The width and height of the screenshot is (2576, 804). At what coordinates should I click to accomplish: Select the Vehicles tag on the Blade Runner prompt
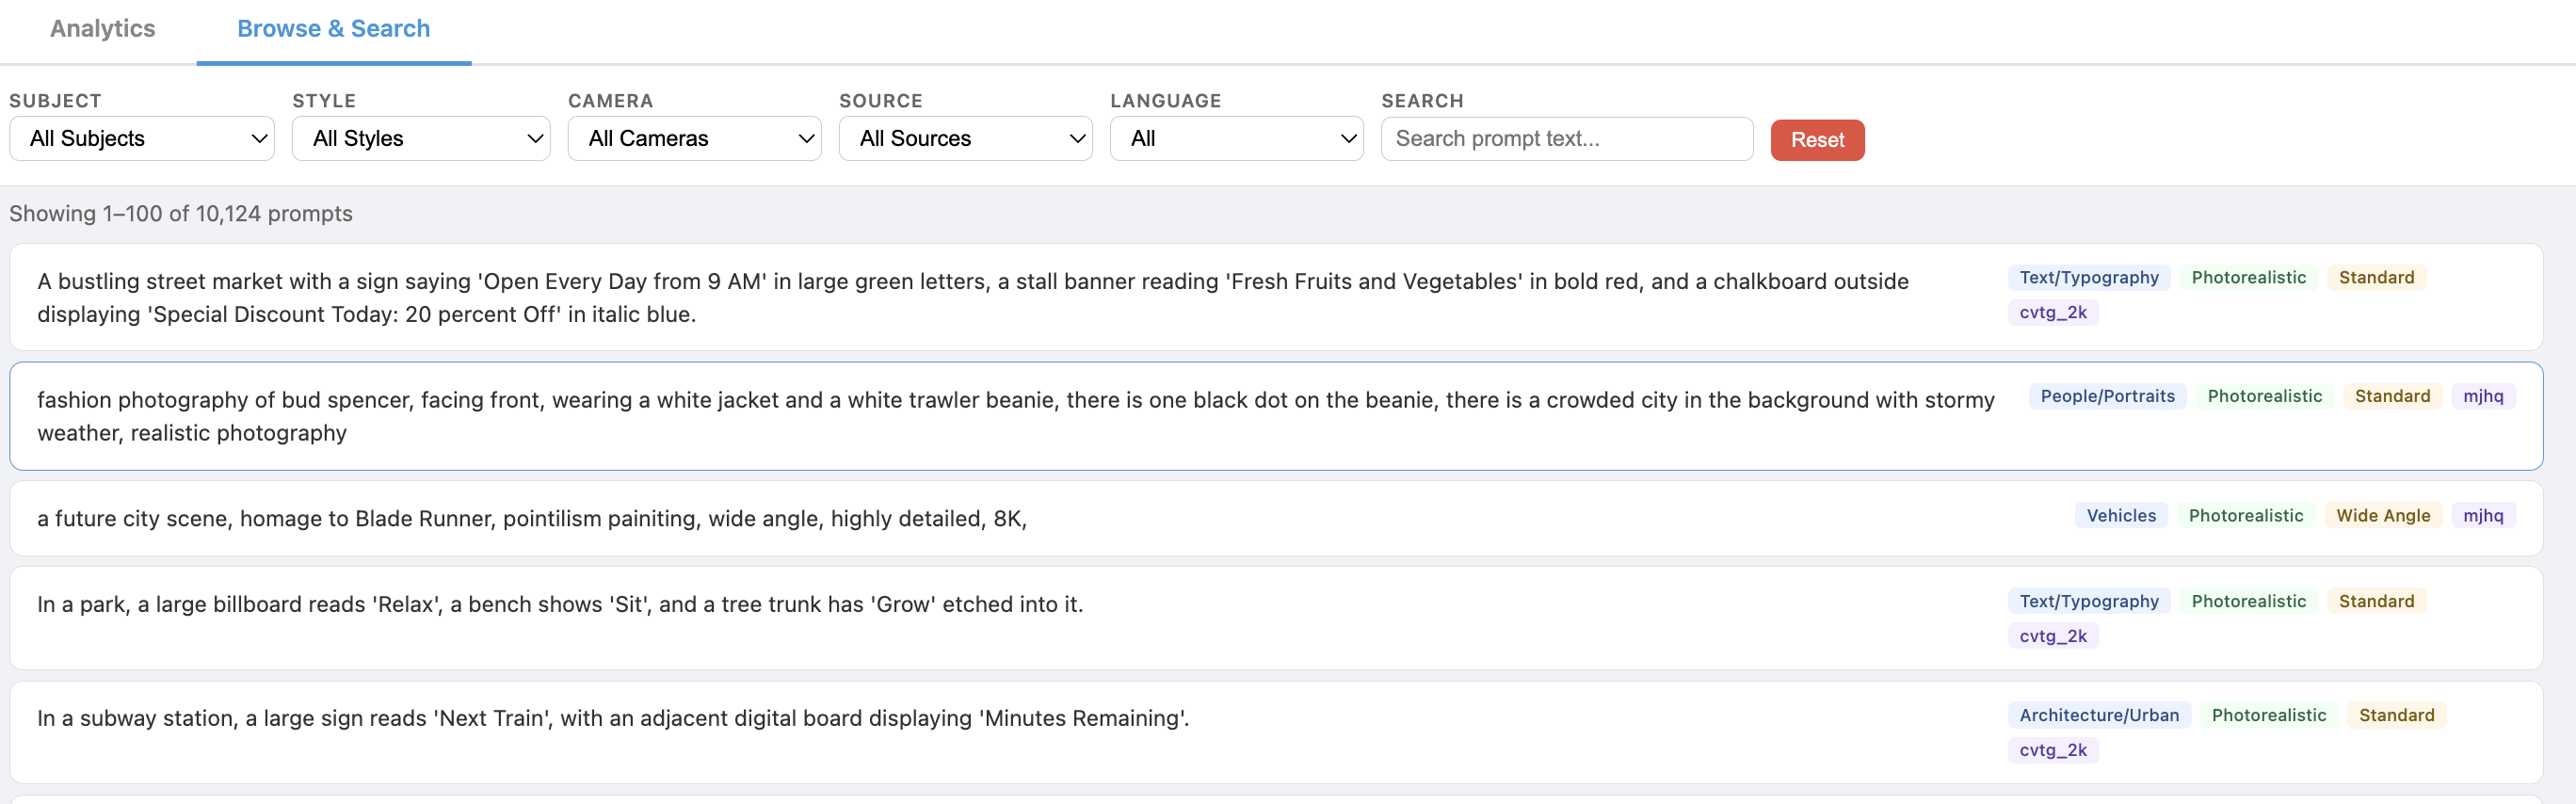[x=2121, y=515]
